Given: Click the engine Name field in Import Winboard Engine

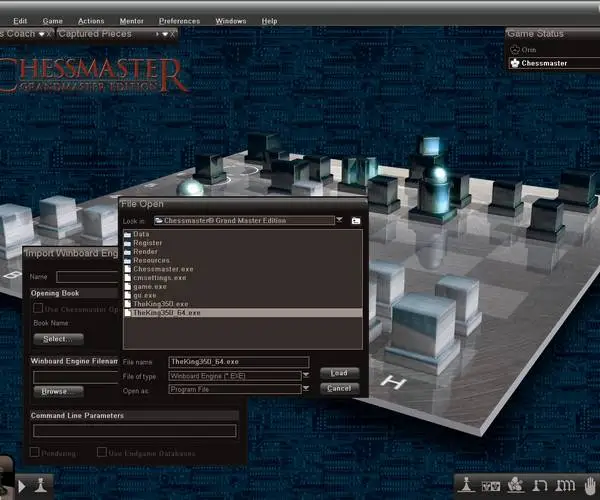Looking at the screenshot, I should (x=87, y=277).
